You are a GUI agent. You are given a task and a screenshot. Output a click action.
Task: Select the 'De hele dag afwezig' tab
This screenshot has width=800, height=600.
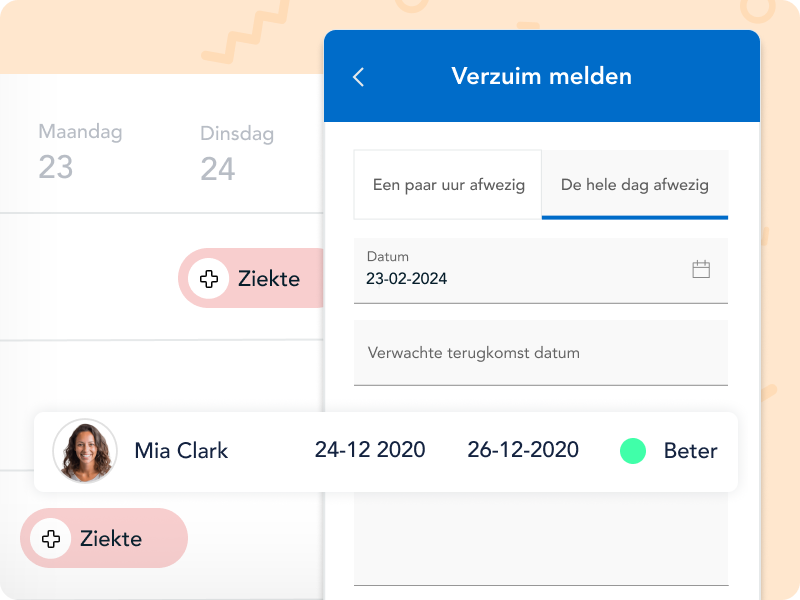(x=634, y=185)
